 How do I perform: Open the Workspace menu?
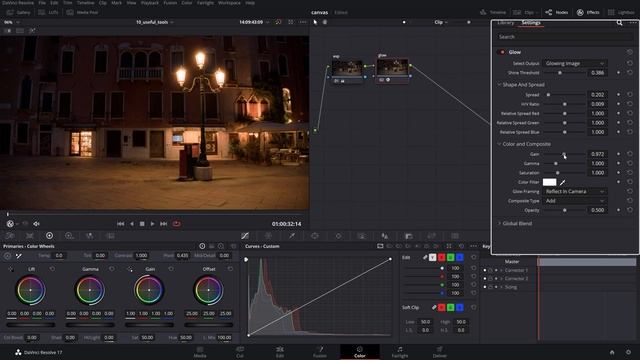coord(229,2)
